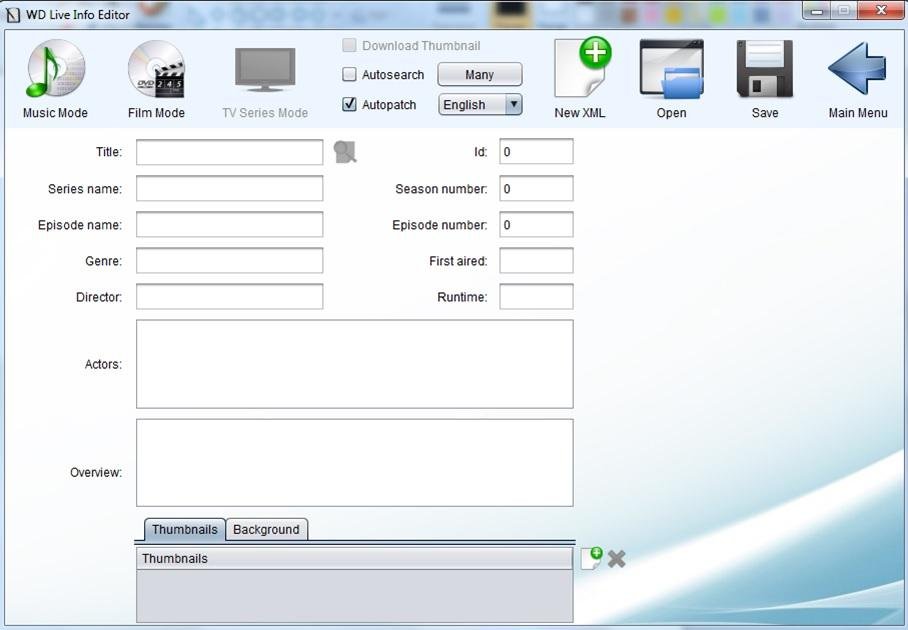Maximize the WD Live Info Editor window
Screen dimensions: 908x630
coord(844,11)
